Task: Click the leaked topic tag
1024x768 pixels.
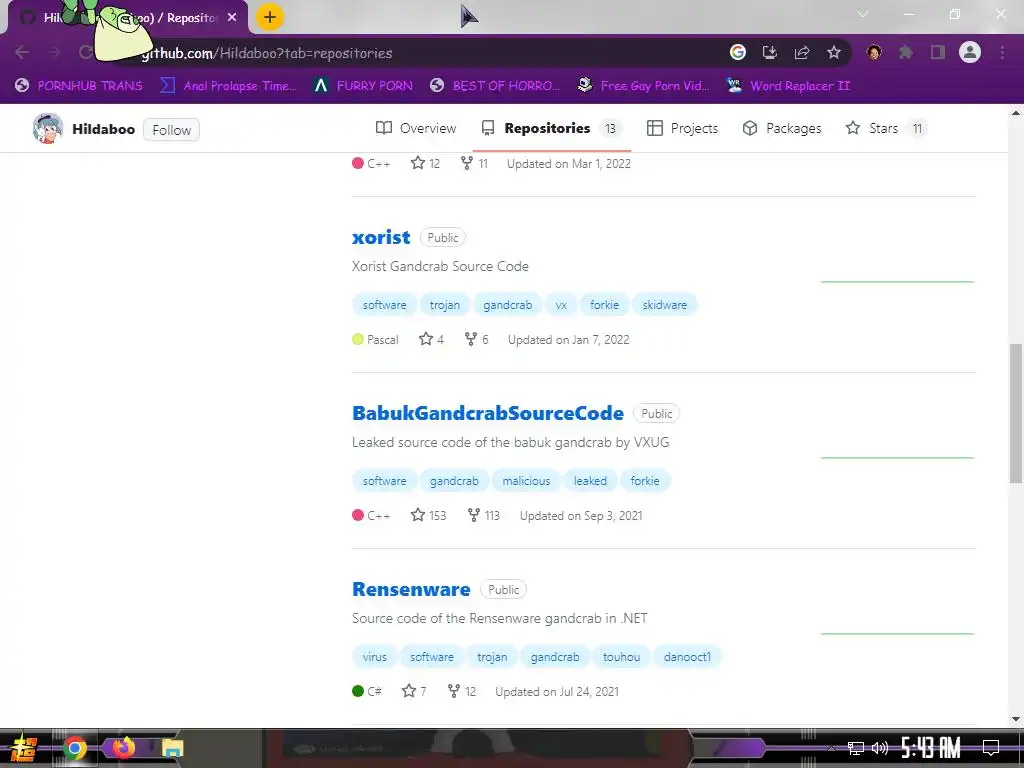Action: [590, 481]
